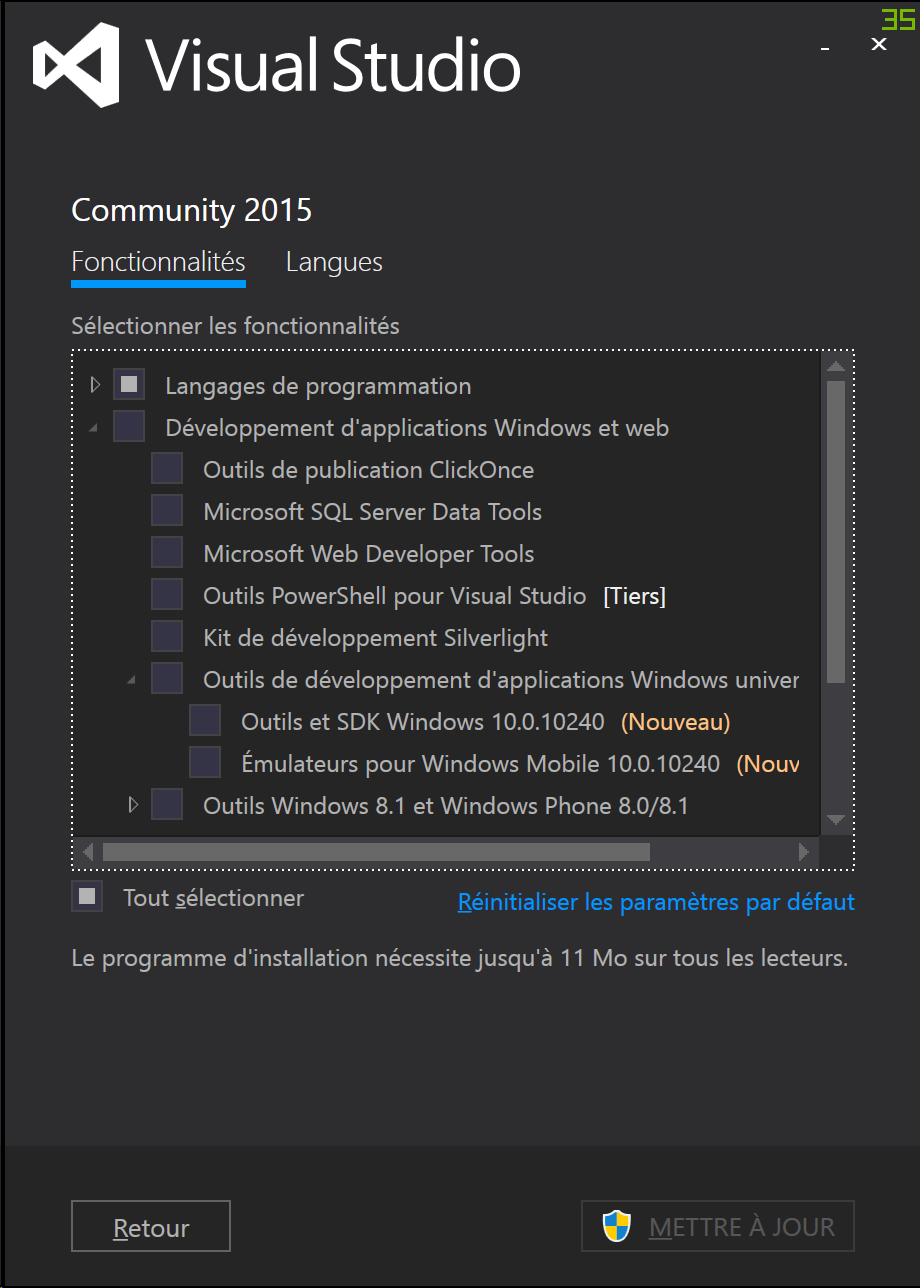Enable Microsoft SQL Server Data Tools checkbox
Screen dimensions: 920x1288
(167, 511)
